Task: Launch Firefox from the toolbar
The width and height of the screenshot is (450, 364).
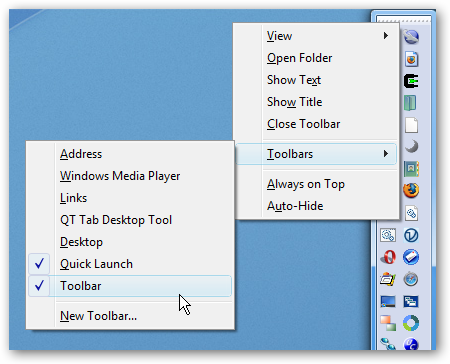Action: click(x=411, y=191)
